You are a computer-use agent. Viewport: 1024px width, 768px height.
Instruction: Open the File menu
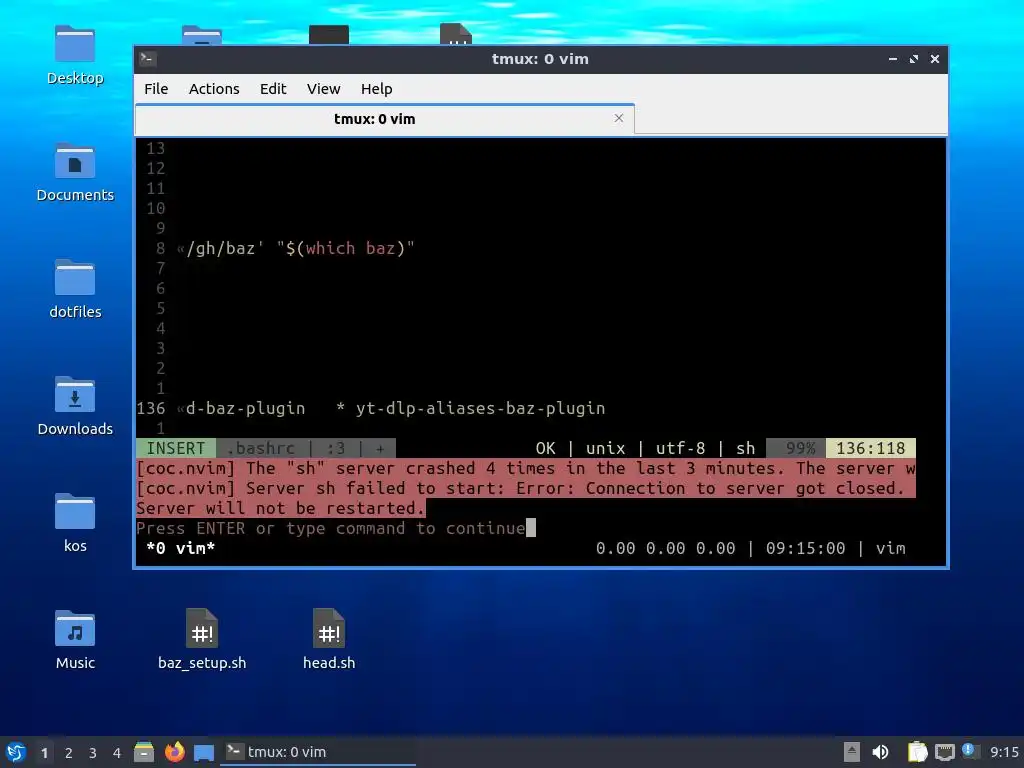click(x=156, y=89)
